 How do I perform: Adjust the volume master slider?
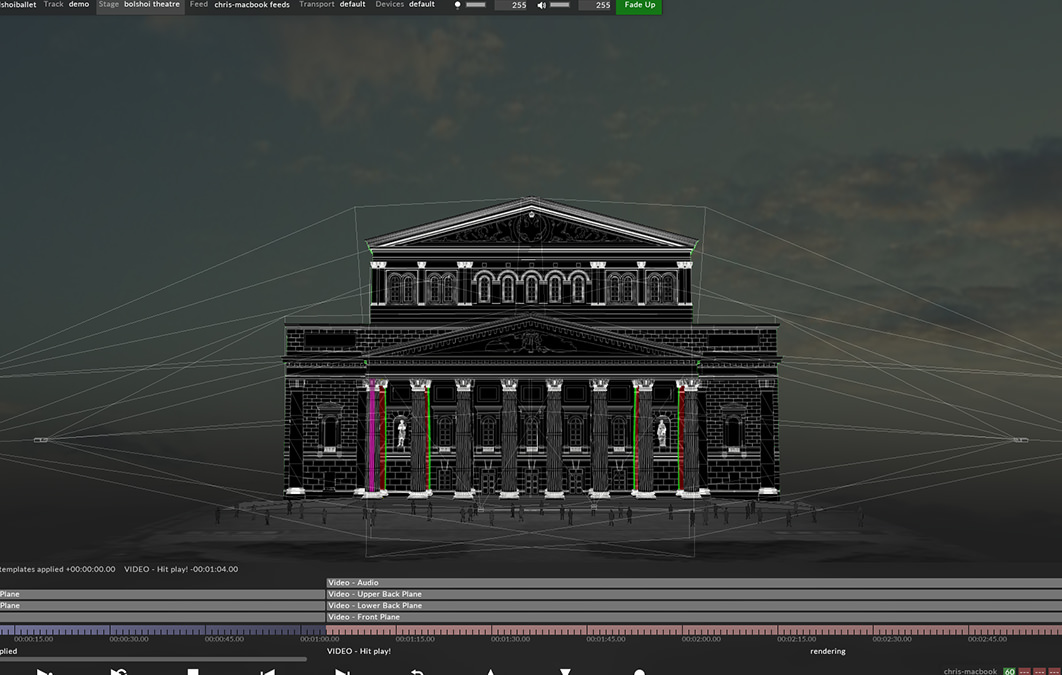coord(559,5)
